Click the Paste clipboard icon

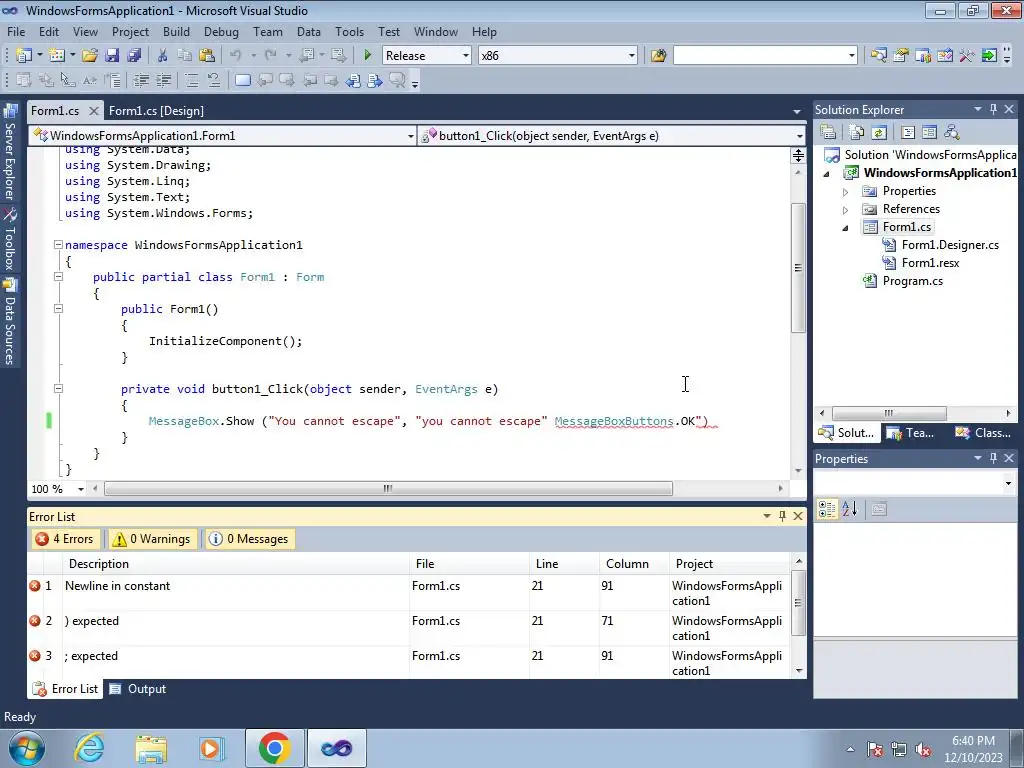pos(207,56)
